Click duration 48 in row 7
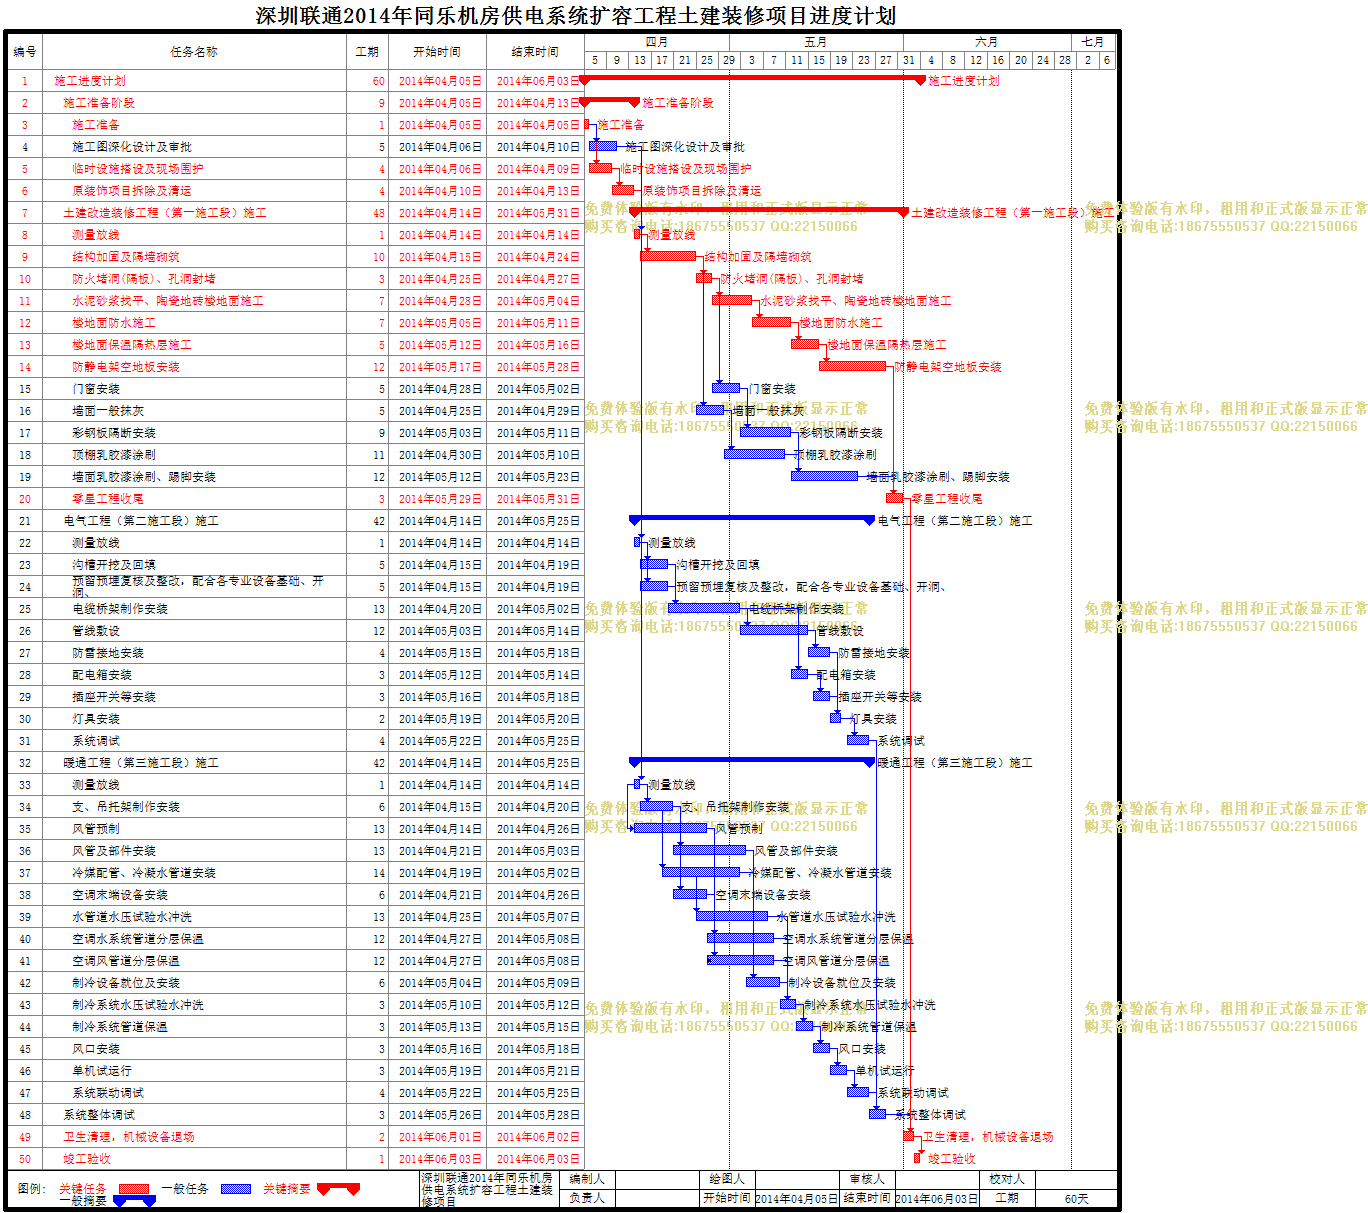 pos(379,213)
